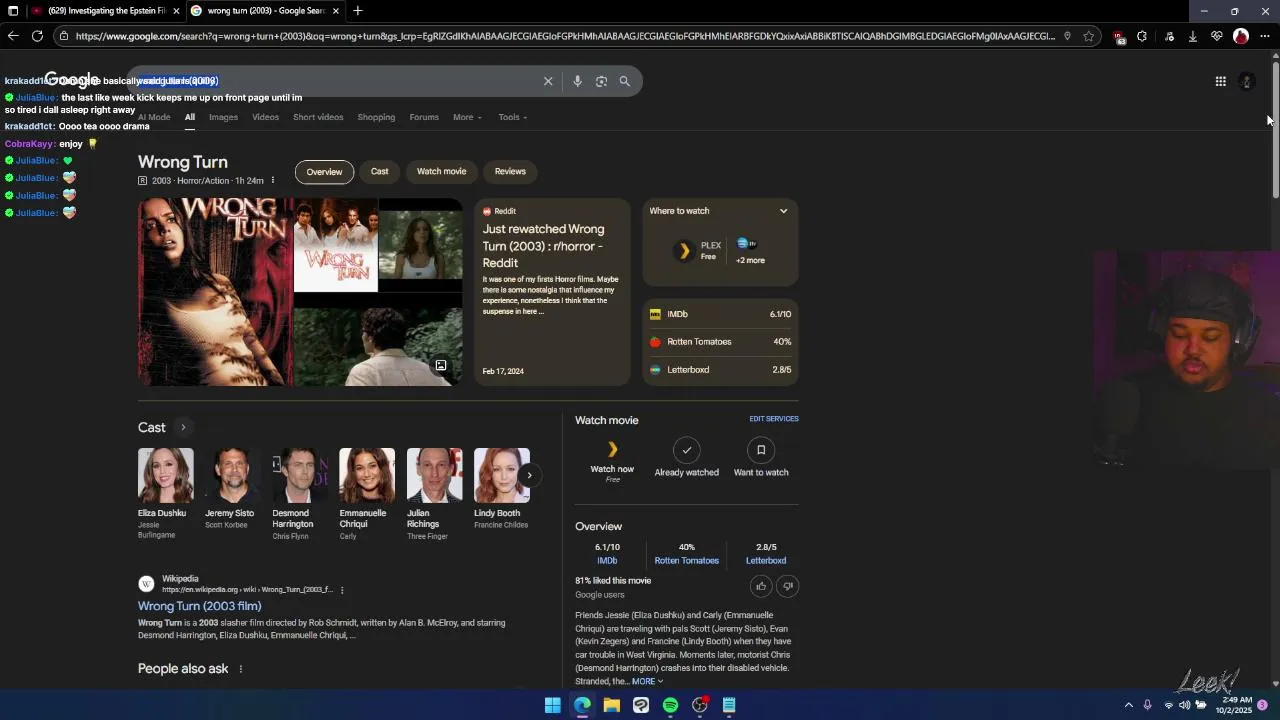This screenshot has height=720, width=1280.
Task: Select the Watch movie chip
Action: tap(441, 171)
